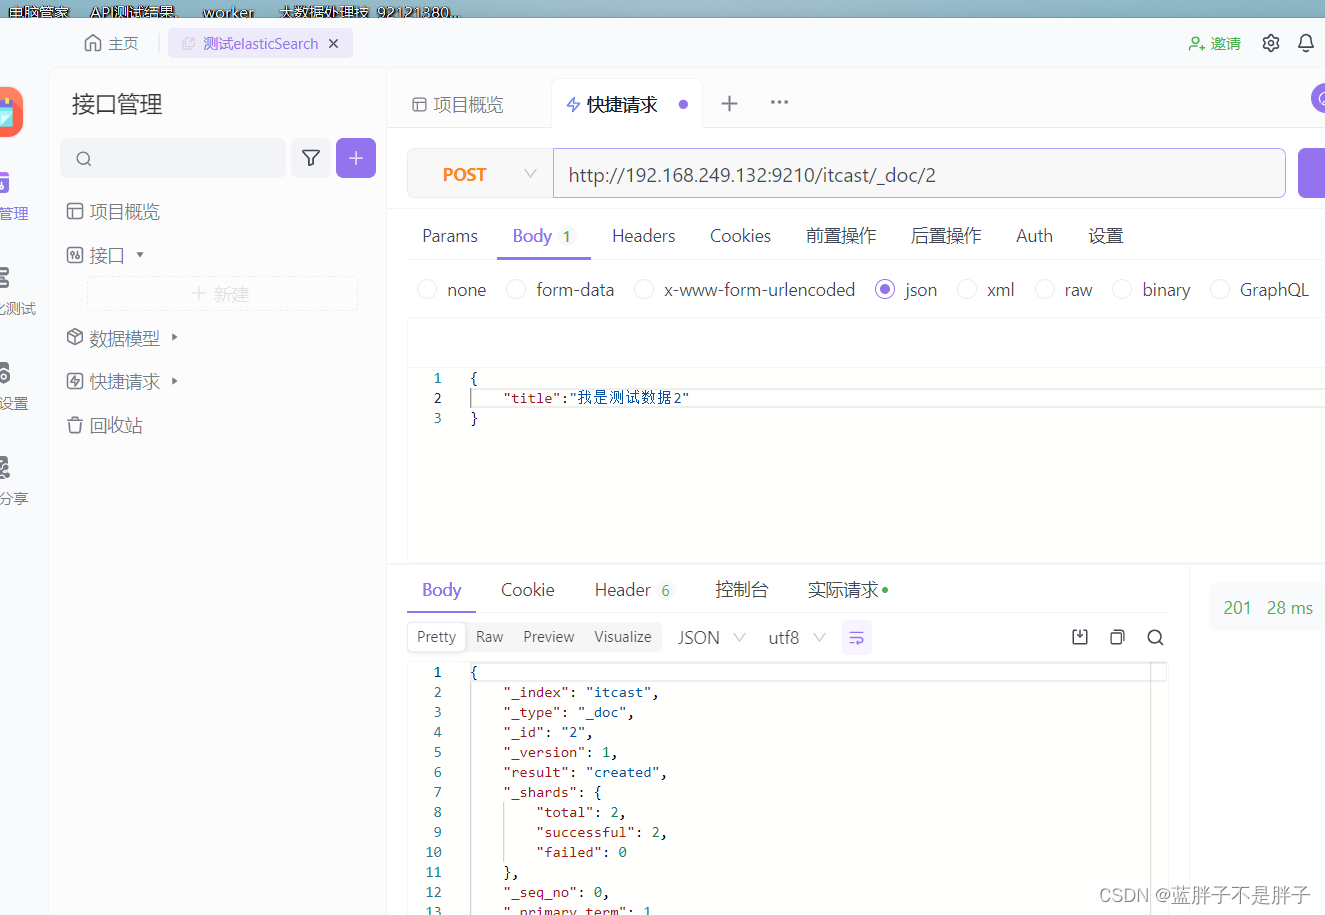Add a new tab with plus icon

[729, 103]
